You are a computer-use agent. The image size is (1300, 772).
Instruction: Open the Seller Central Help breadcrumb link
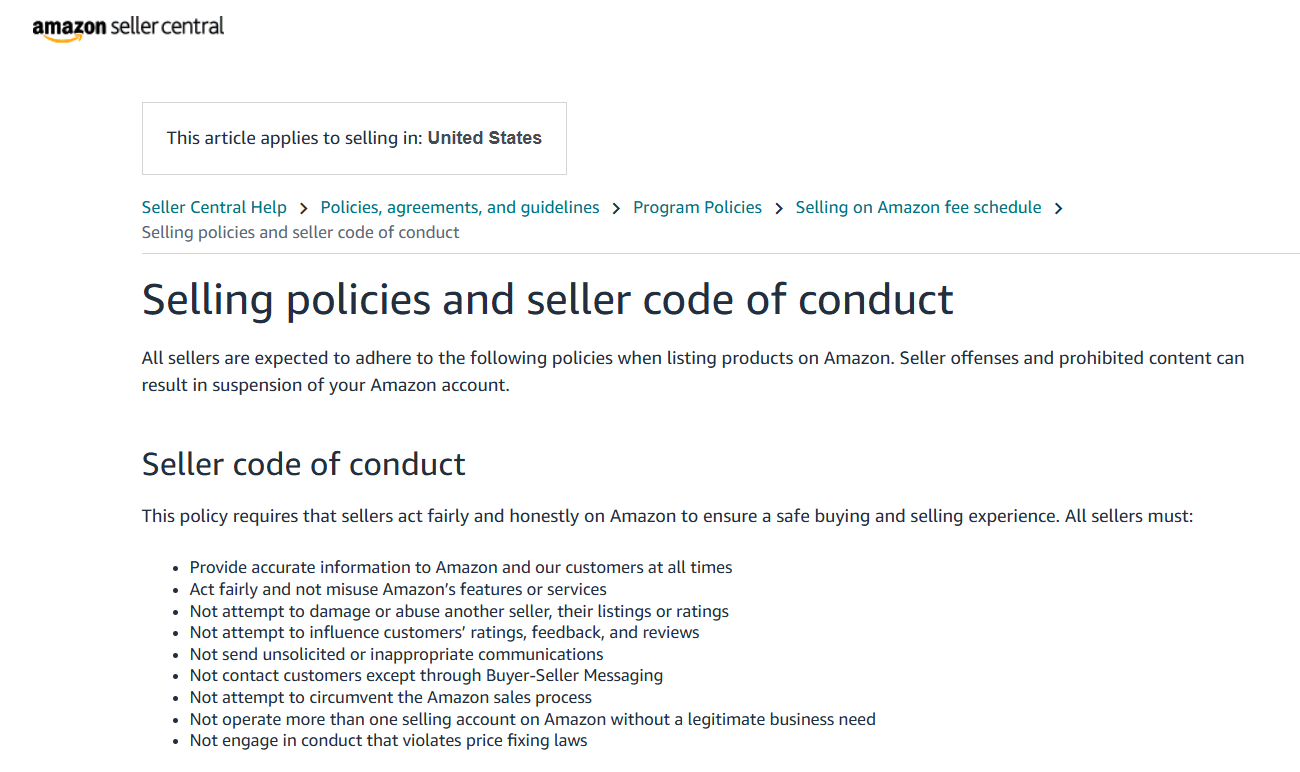[214, 207]
